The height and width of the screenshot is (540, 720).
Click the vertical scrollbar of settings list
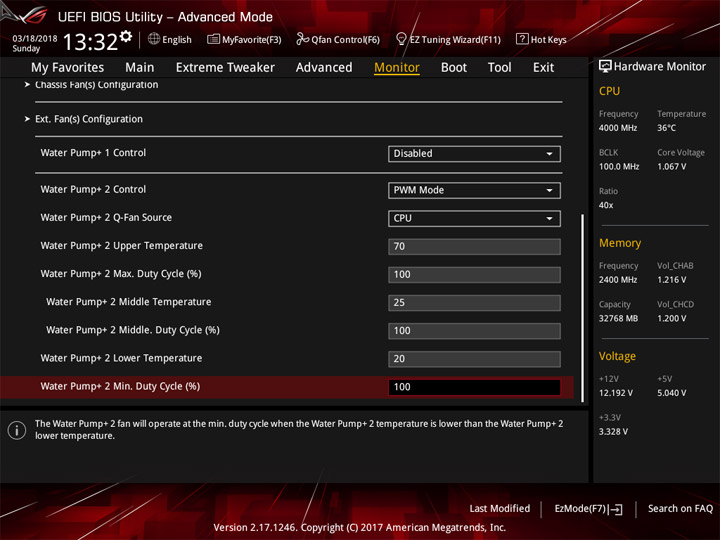click(x=583, y=308)
